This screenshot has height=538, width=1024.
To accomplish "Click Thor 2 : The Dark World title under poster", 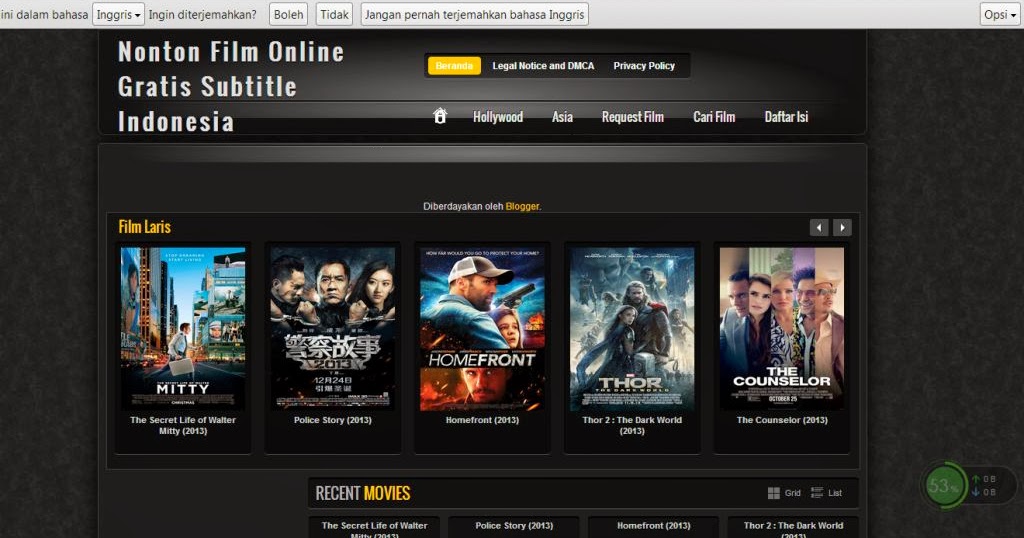I will [x=632, y=425].
